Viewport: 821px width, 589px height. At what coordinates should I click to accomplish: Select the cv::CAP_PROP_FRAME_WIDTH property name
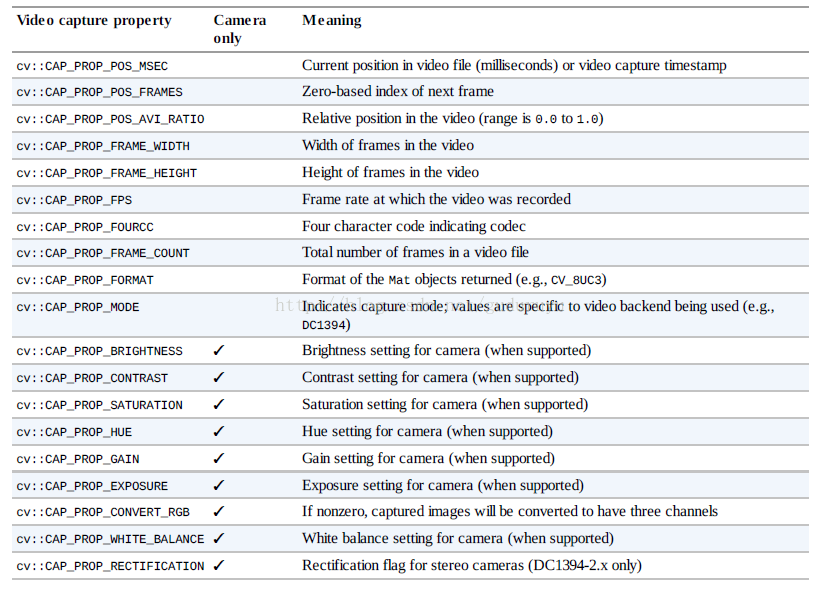coord(103,146)
